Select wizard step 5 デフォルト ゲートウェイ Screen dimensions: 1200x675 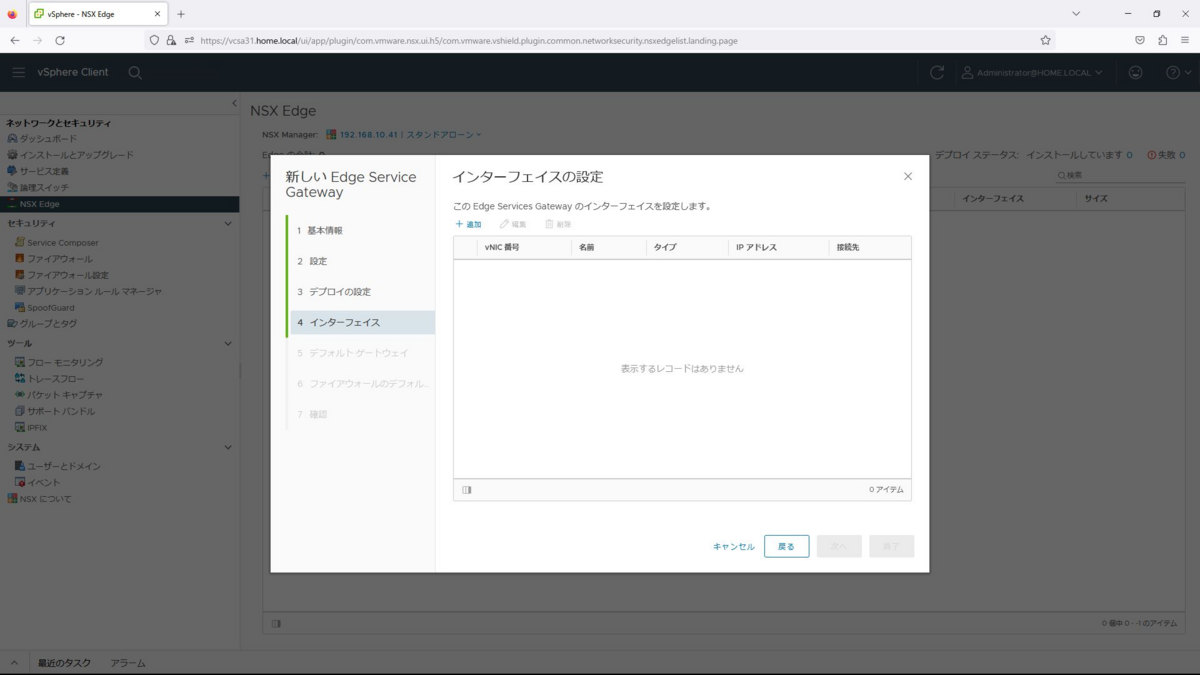[362, 353]
